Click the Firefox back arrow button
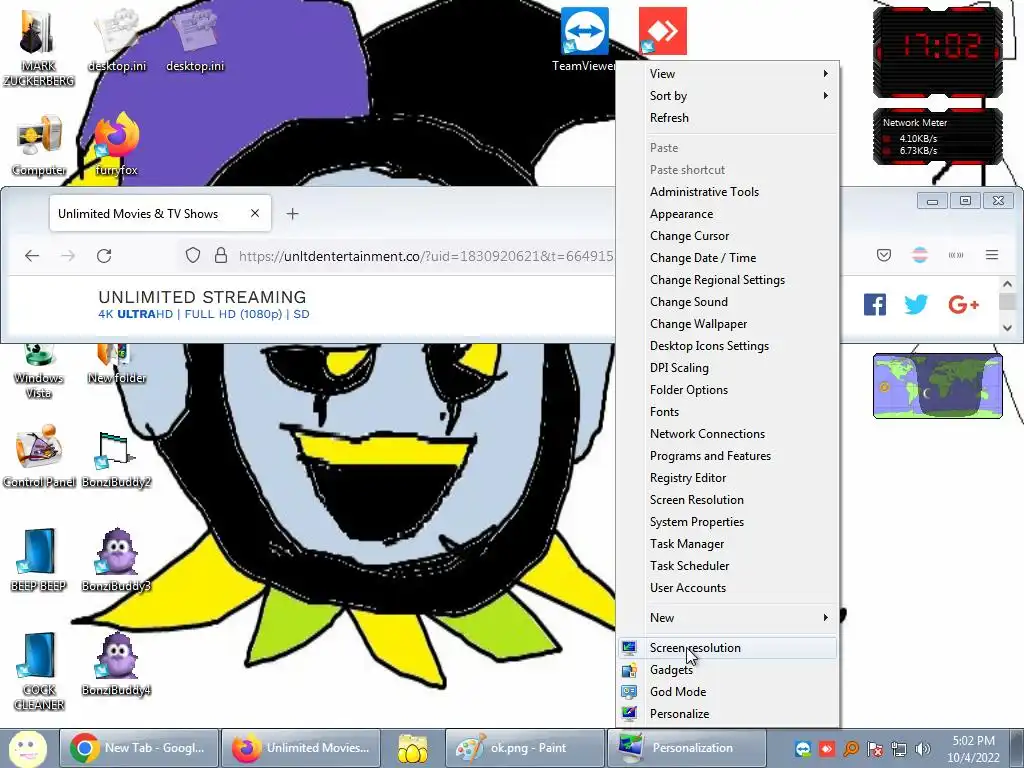1024x768 pixels. pyautogui.click(x=32, y=256)
